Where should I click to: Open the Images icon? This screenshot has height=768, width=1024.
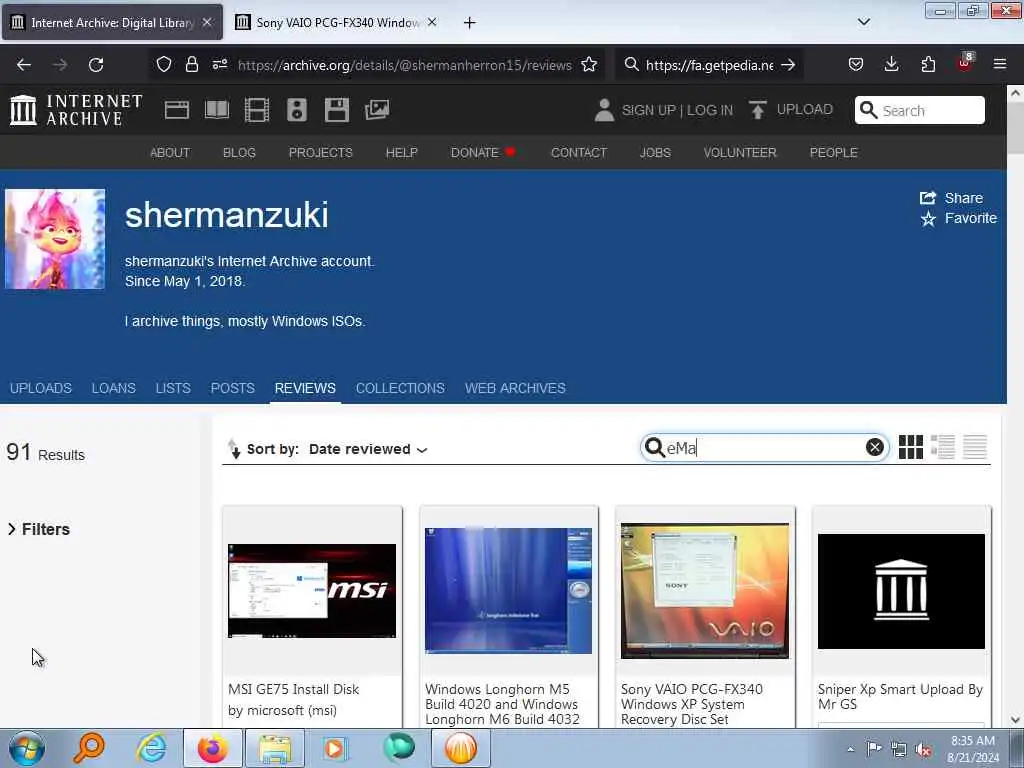pos(377,110)
